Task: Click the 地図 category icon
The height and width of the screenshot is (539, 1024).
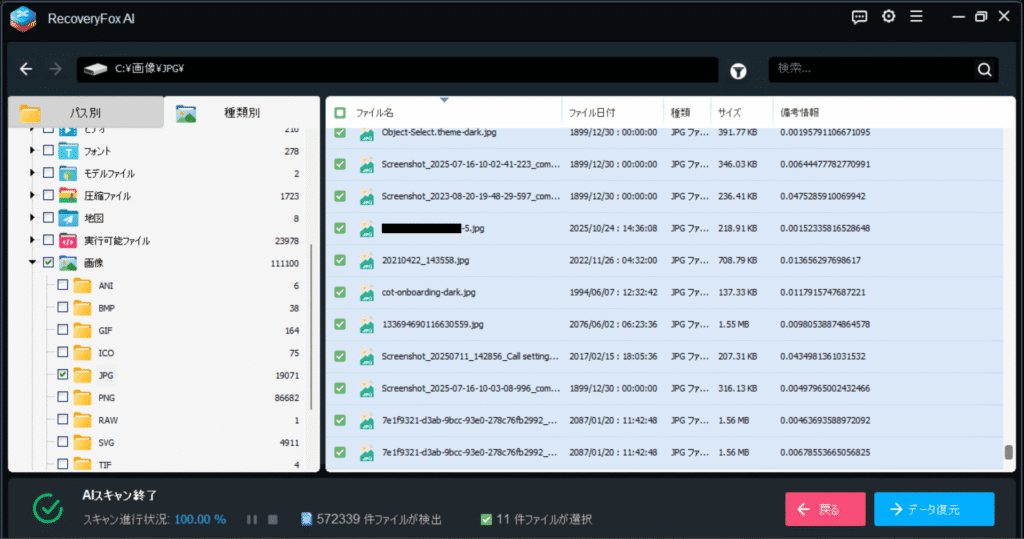Action: point(68,218)
